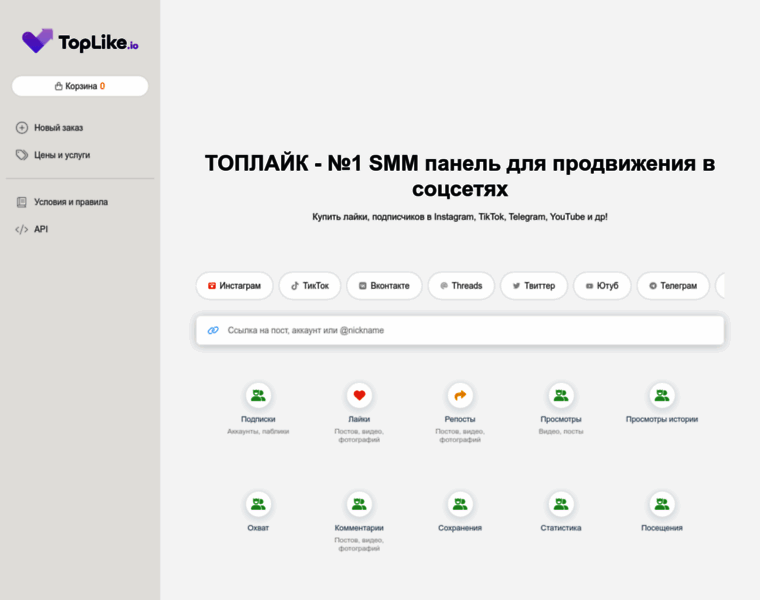Open Цены и услуги page
Screen dimensions: 760x600
tap(62, 155)
